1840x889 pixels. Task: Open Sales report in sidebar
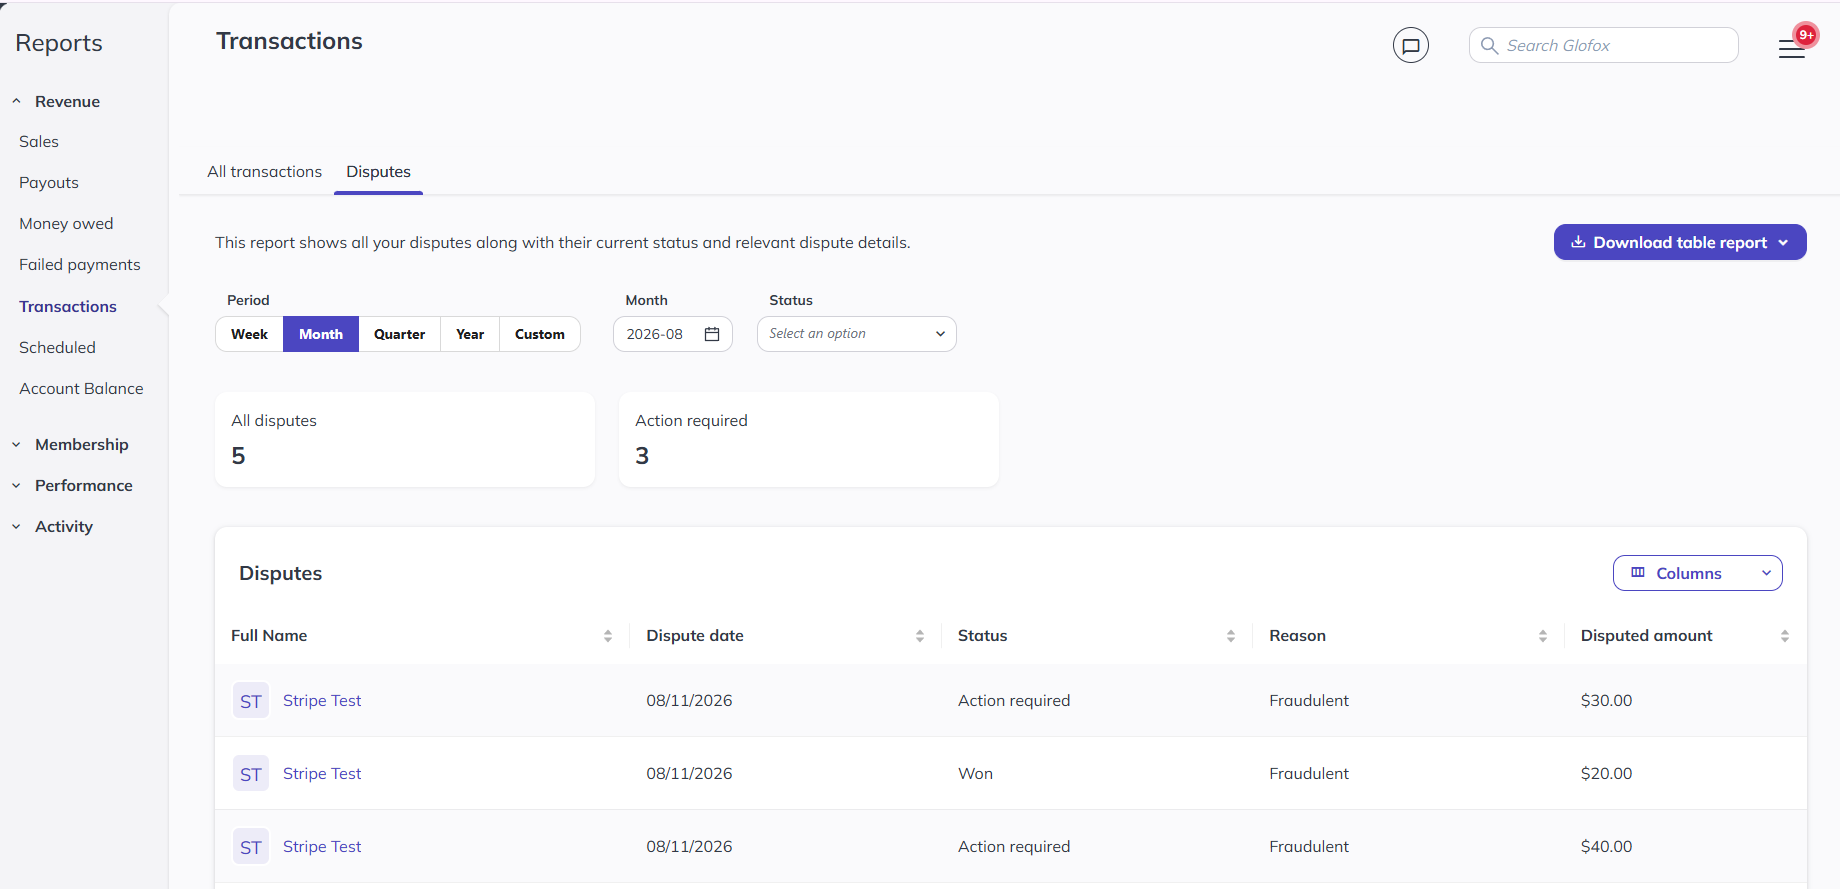click(39, 142)
